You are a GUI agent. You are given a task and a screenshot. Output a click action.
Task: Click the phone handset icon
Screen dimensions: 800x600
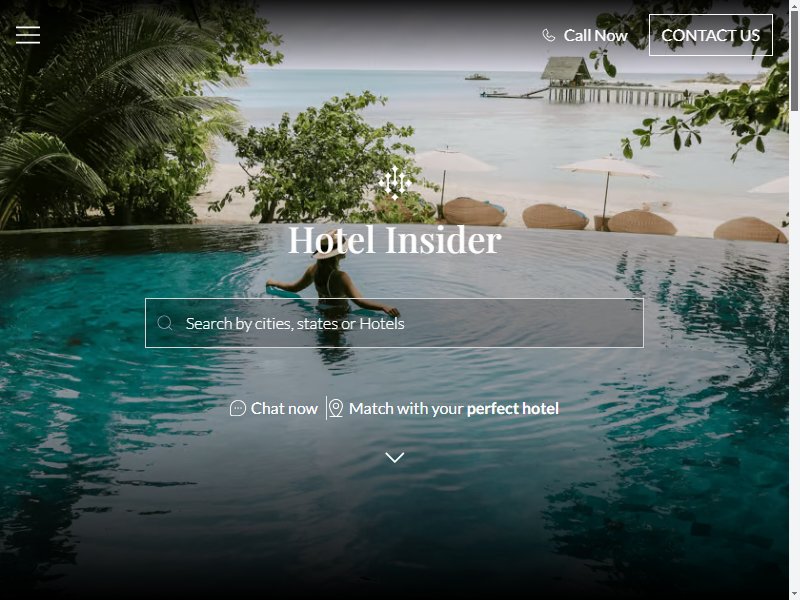coord(548,35)
